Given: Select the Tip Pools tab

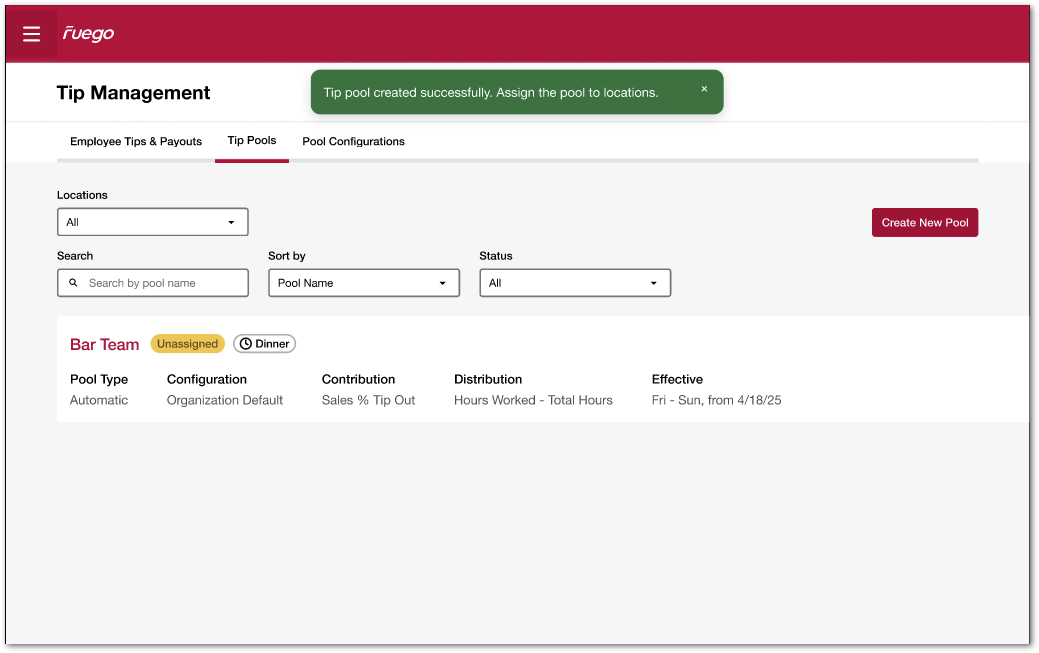Looking at the screenshot, I should (252, 141).
